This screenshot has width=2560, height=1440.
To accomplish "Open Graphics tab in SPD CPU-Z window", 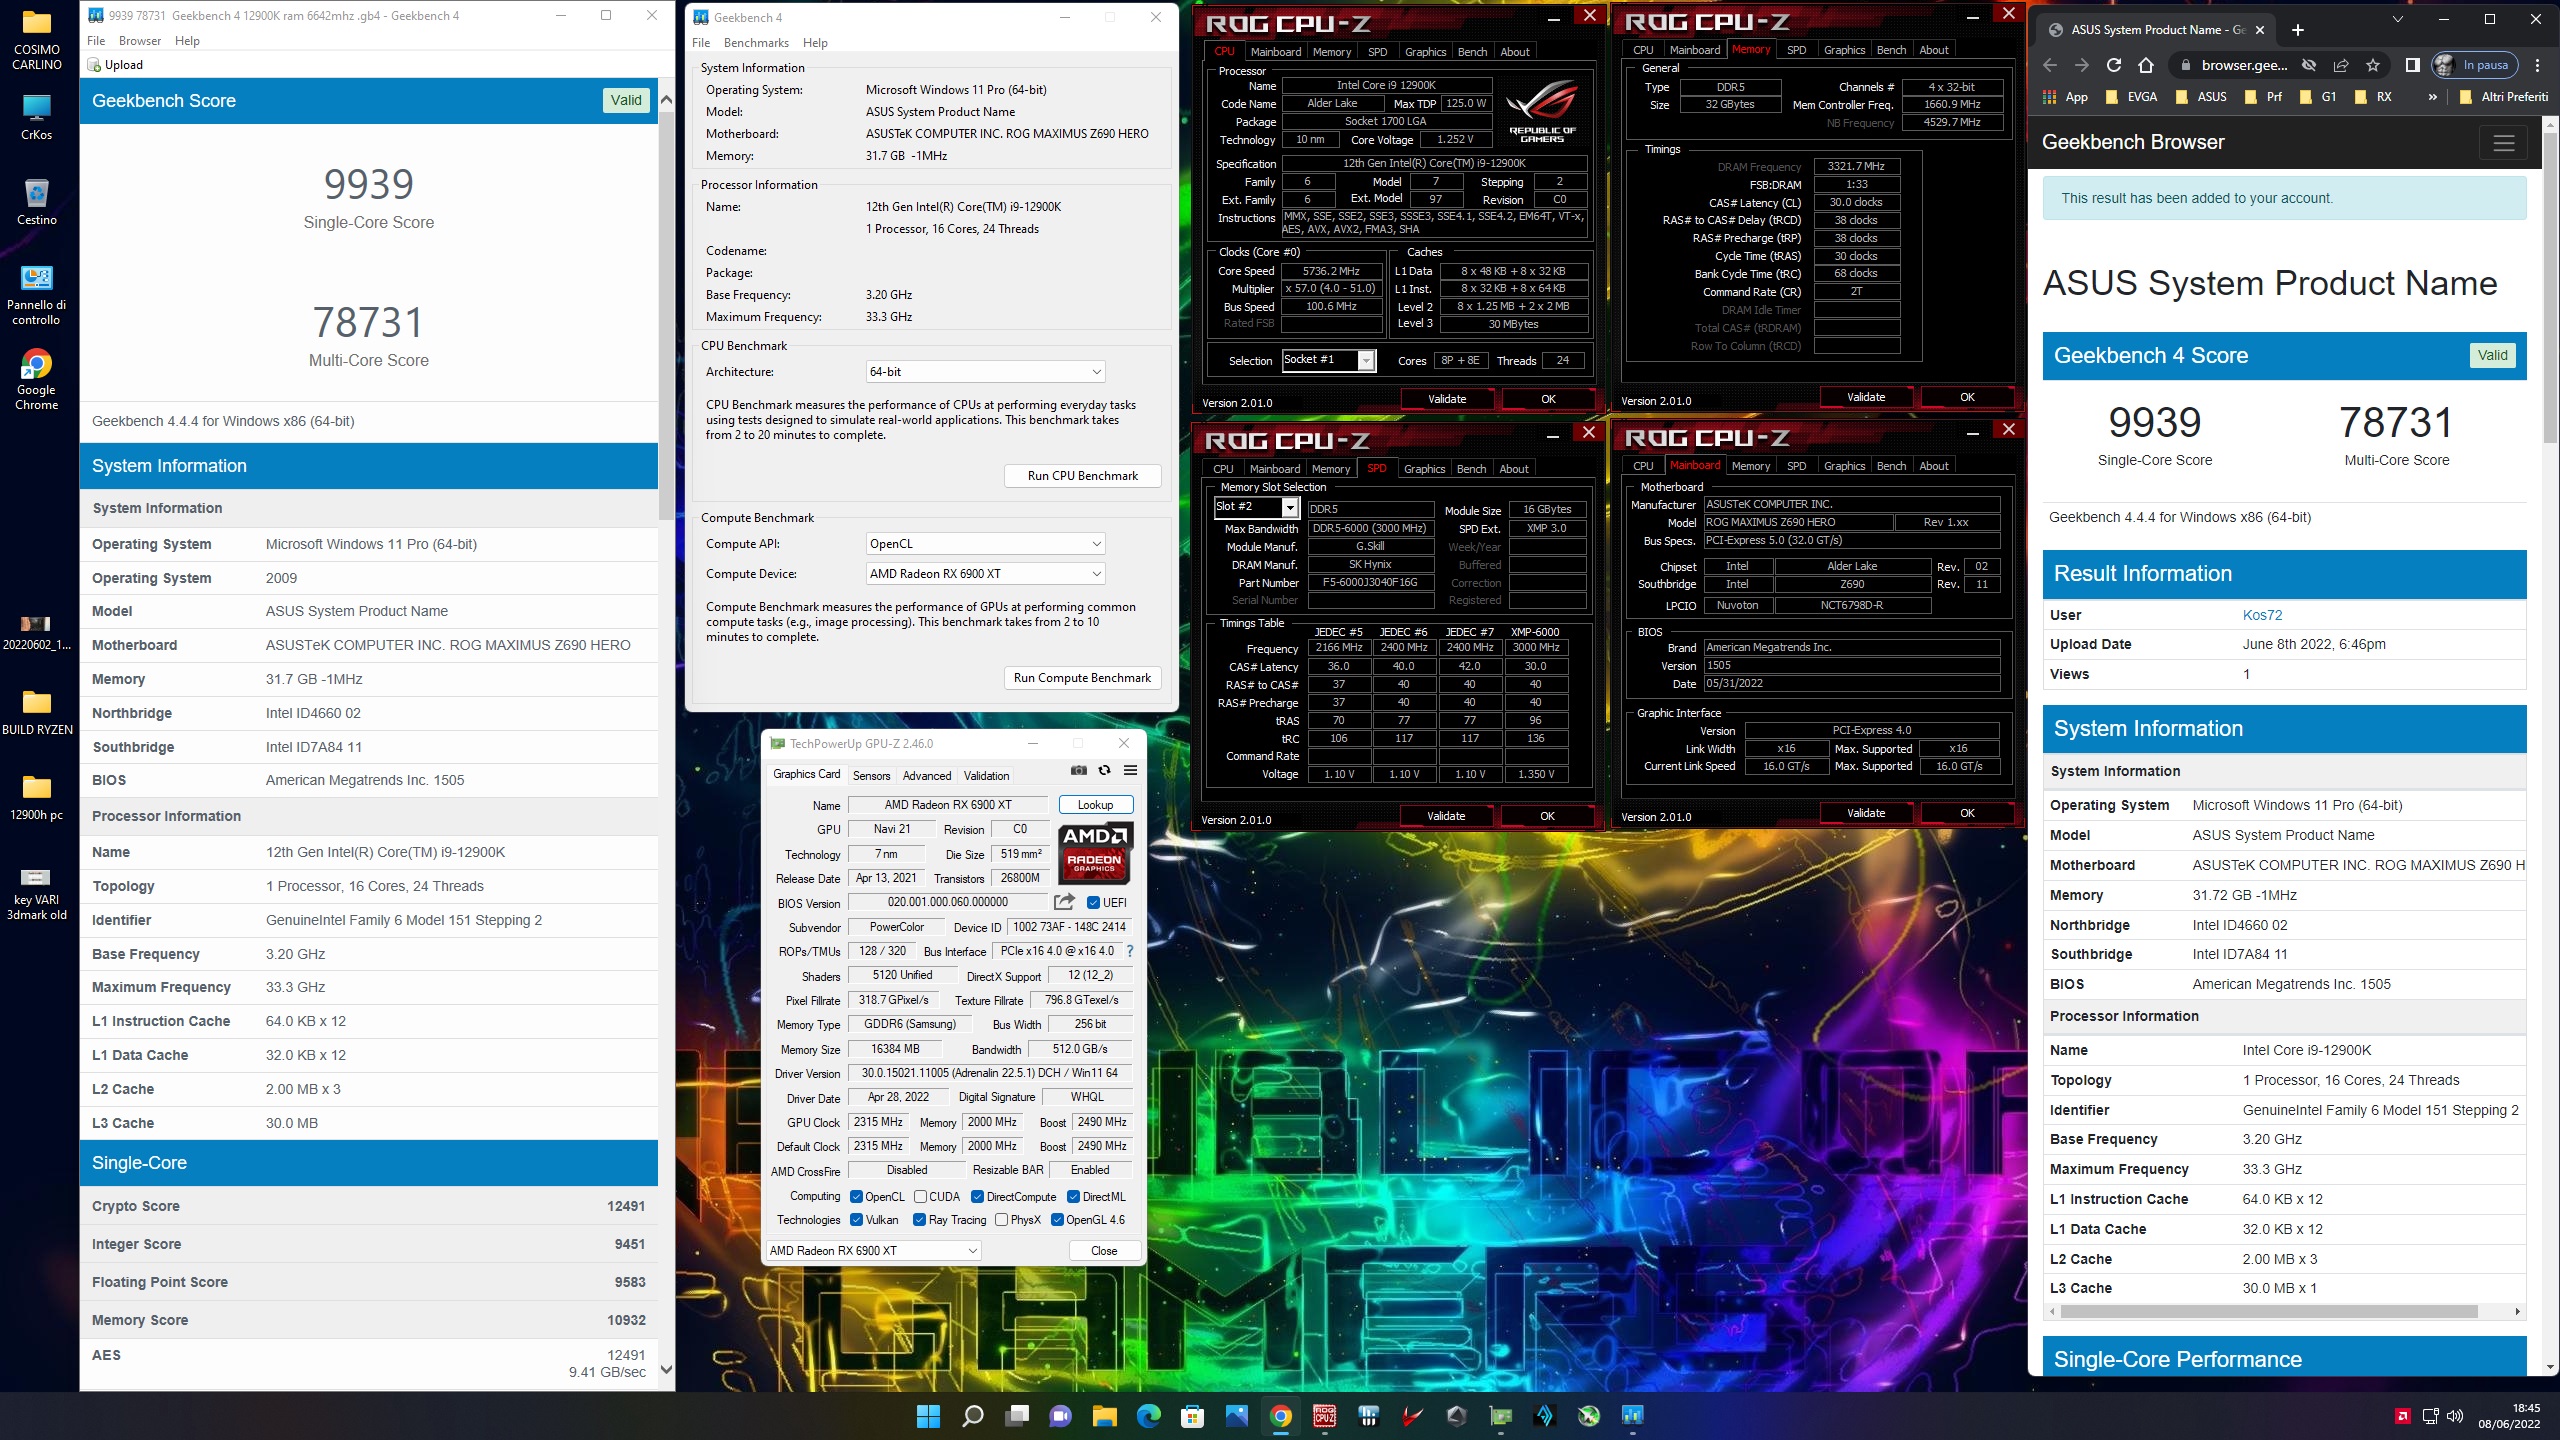I will (1424, 469).
